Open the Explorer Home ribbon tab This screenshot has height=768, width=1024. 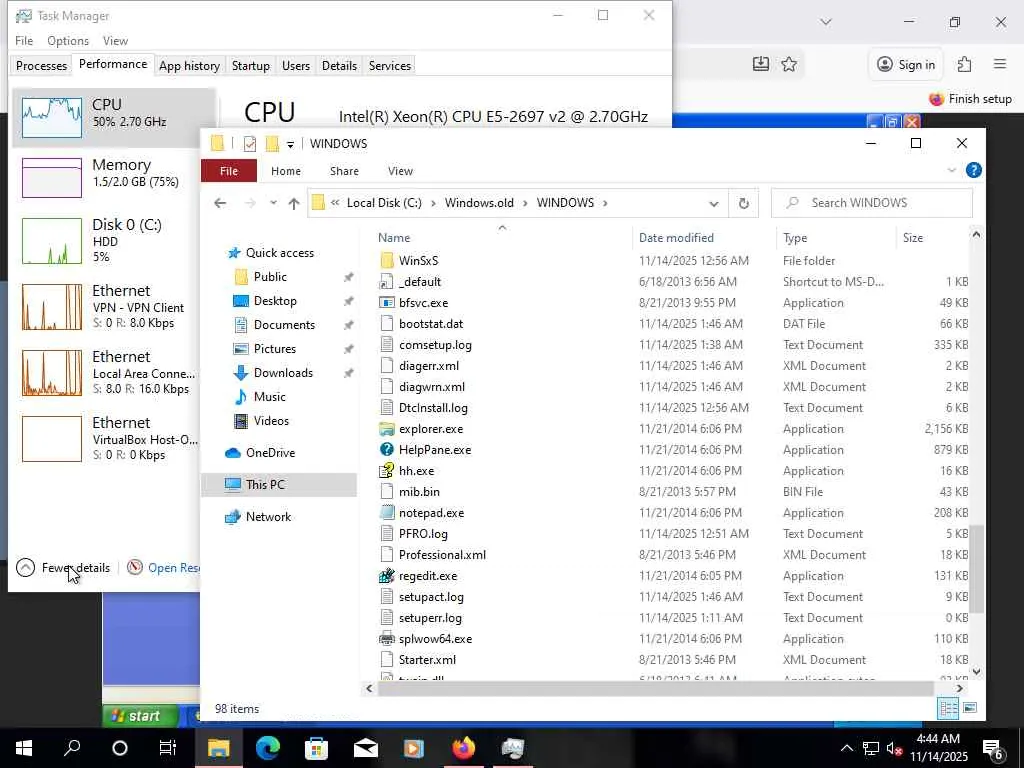tap(286, 171)
